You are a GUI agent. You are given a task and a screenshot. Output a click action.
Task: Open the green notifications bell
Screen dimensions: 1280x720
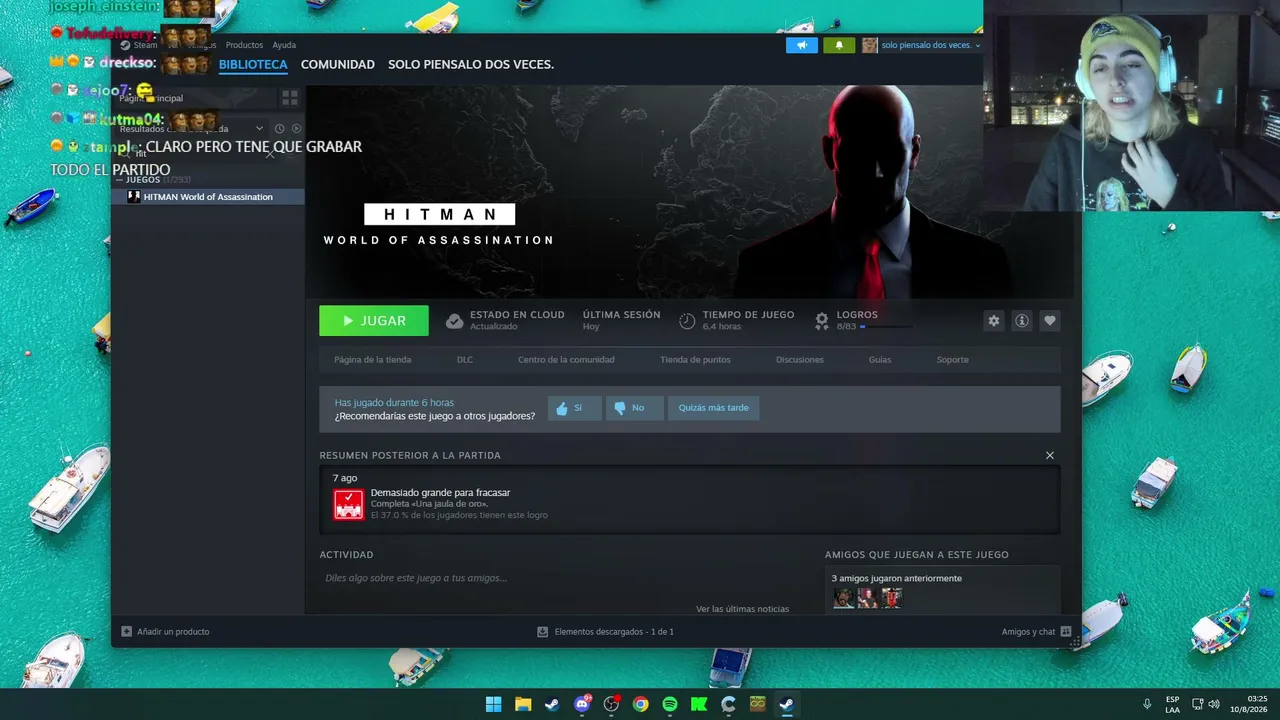839,45
